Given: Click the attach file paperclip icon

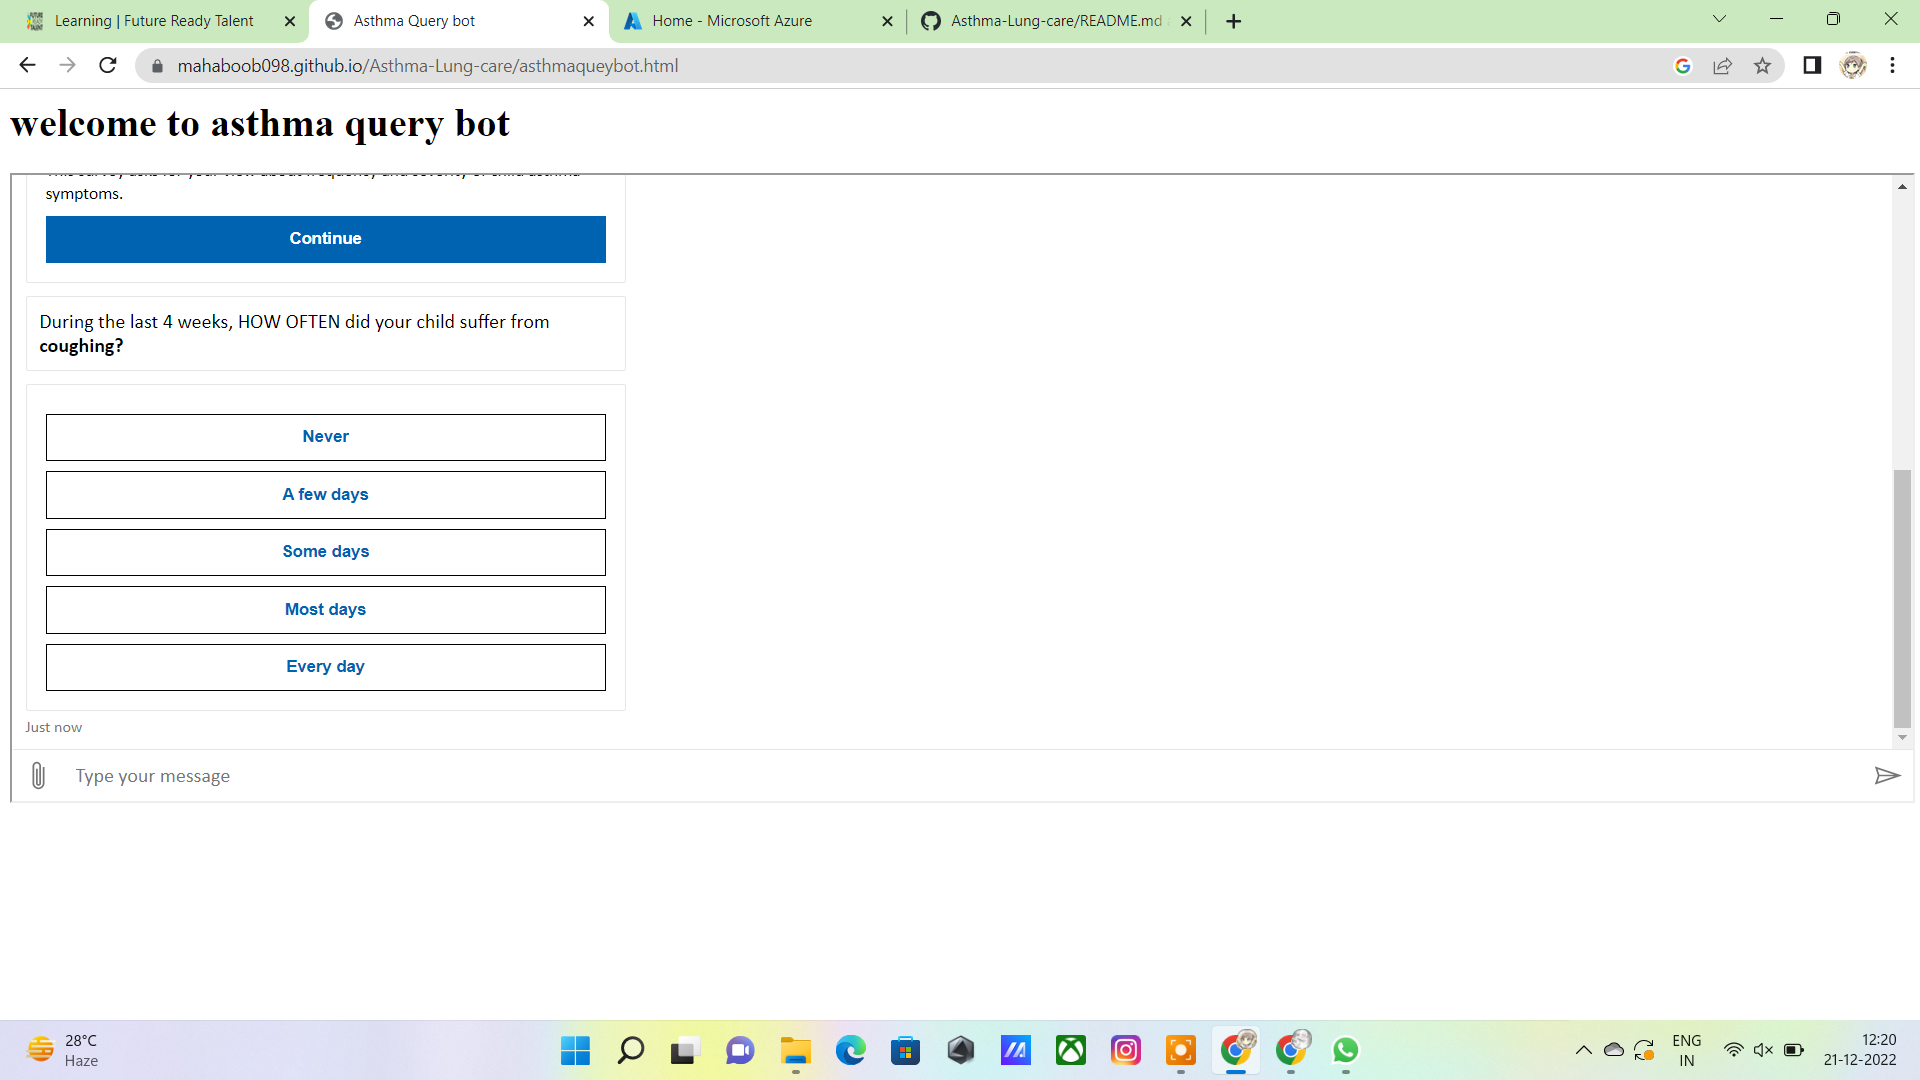Looking at the screenshot, I should point(38,776).
